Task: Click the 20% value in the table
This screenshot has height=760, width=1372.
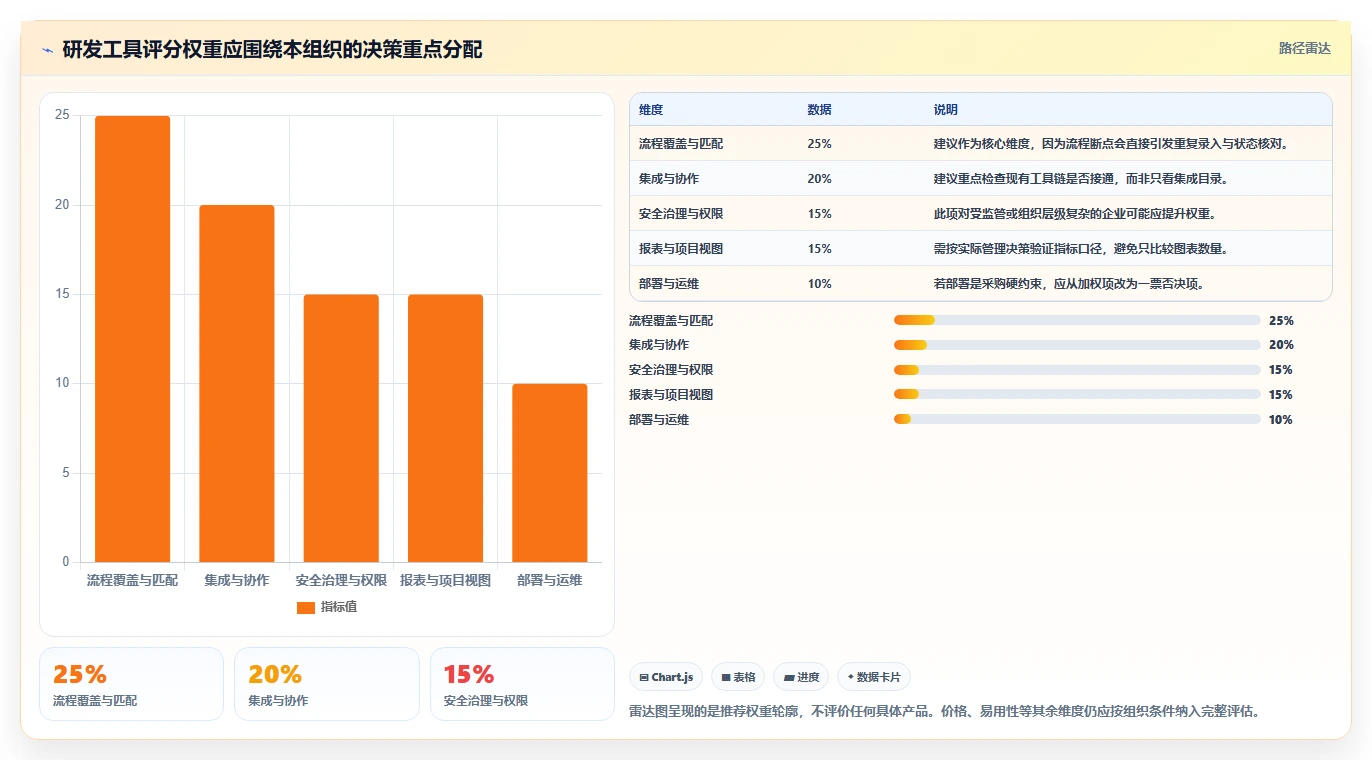Action: coord(819,179)
